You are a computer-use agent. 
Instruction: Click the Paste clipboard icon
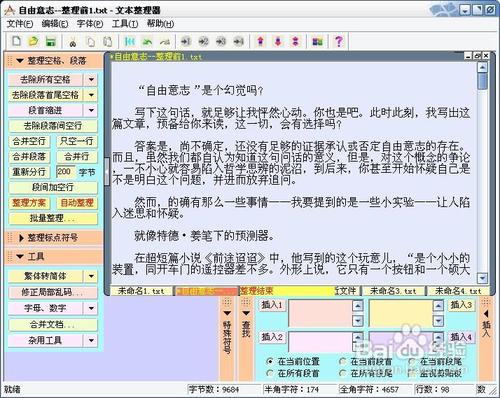tap(107, 42)
